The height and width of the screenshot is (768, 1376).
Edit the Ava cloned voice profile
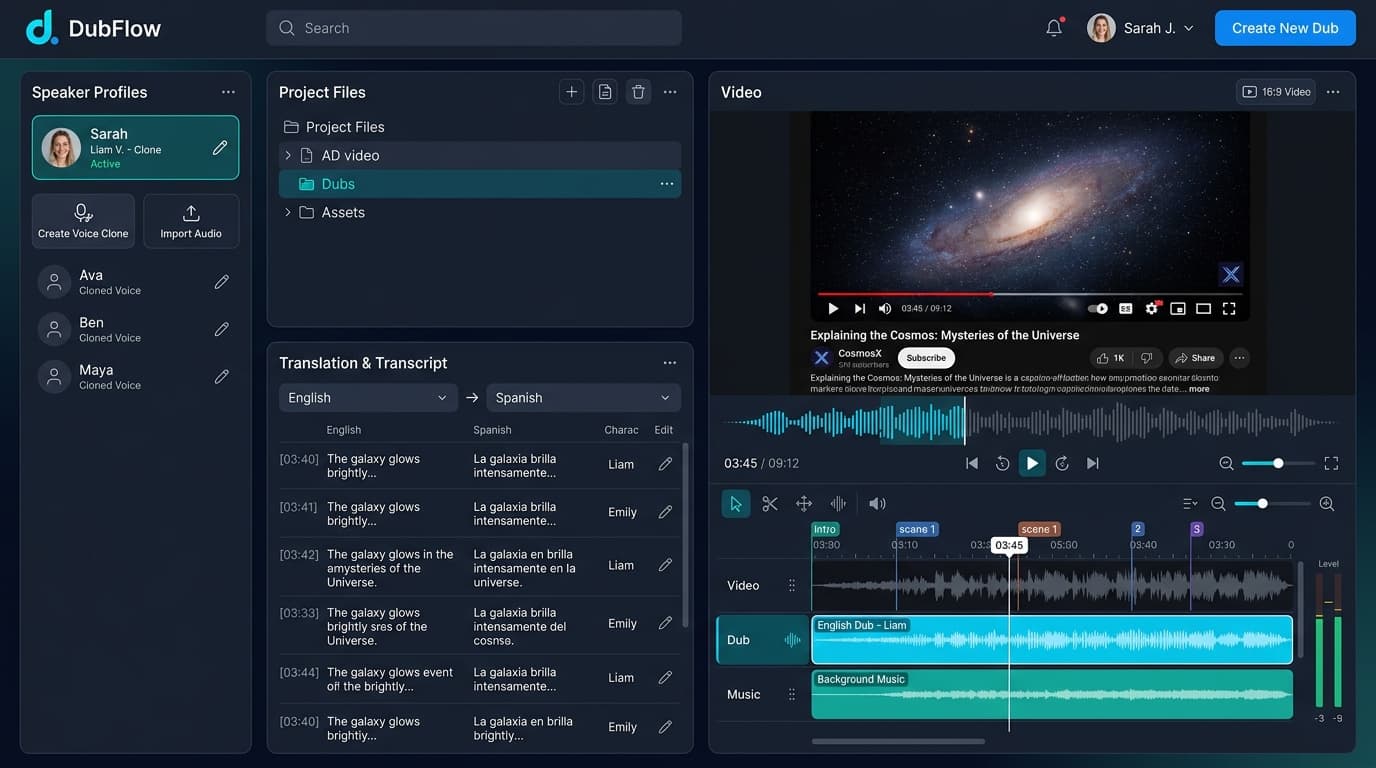tap(222, 282)
